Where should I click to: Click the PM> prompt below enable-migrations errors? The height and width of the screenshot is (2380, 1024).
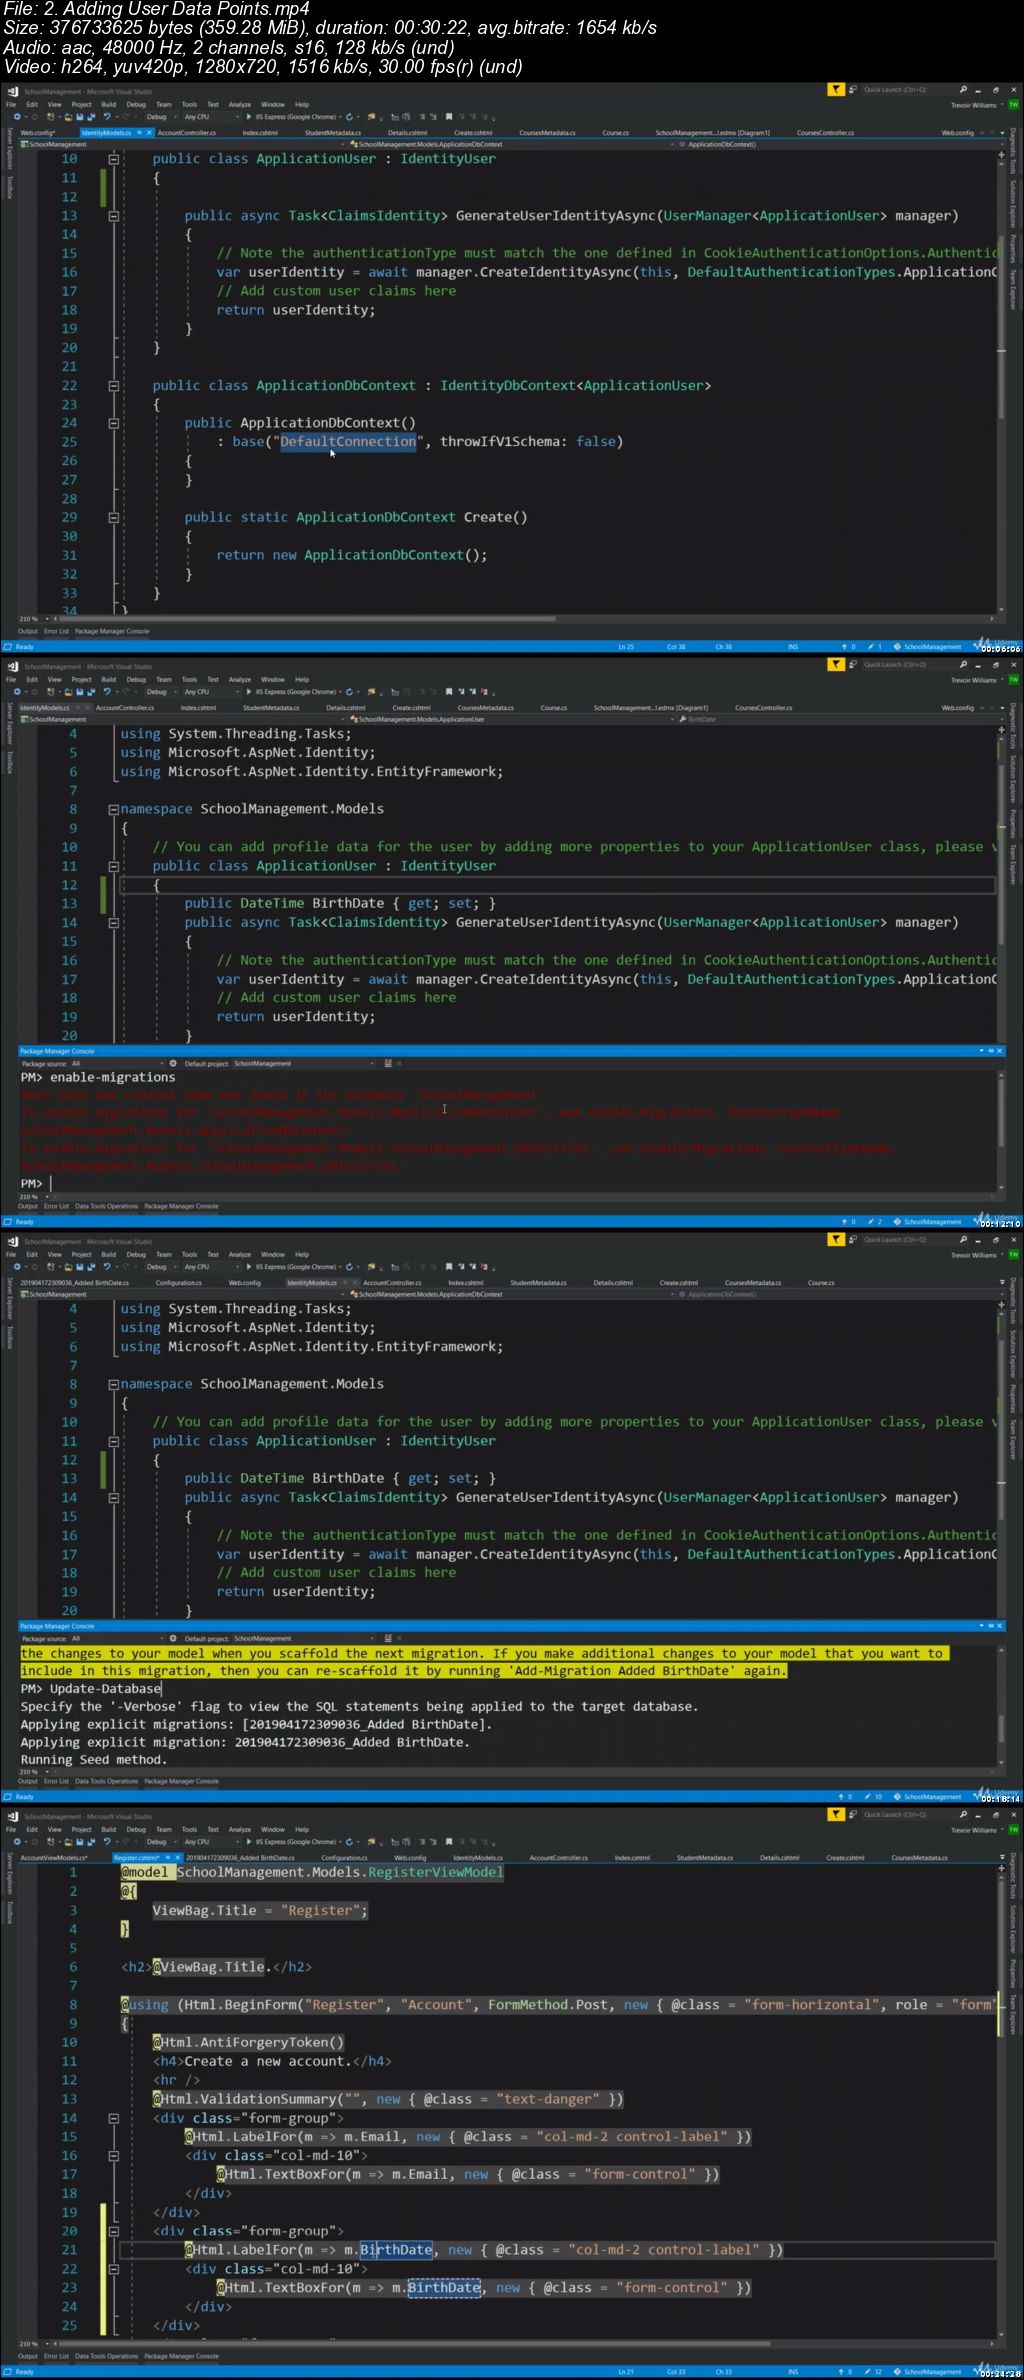[32, 1183]
